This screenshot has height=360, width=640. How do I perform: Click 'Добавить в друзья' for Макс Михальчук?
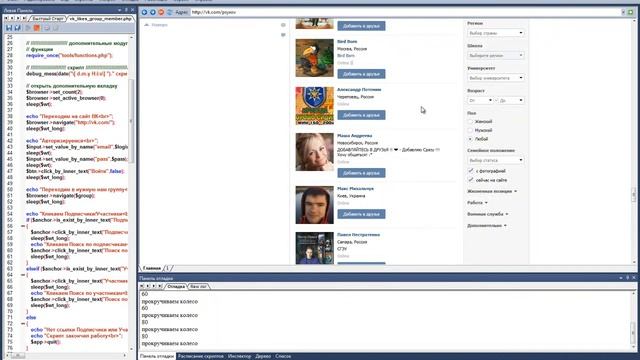[x=361, y=214]
